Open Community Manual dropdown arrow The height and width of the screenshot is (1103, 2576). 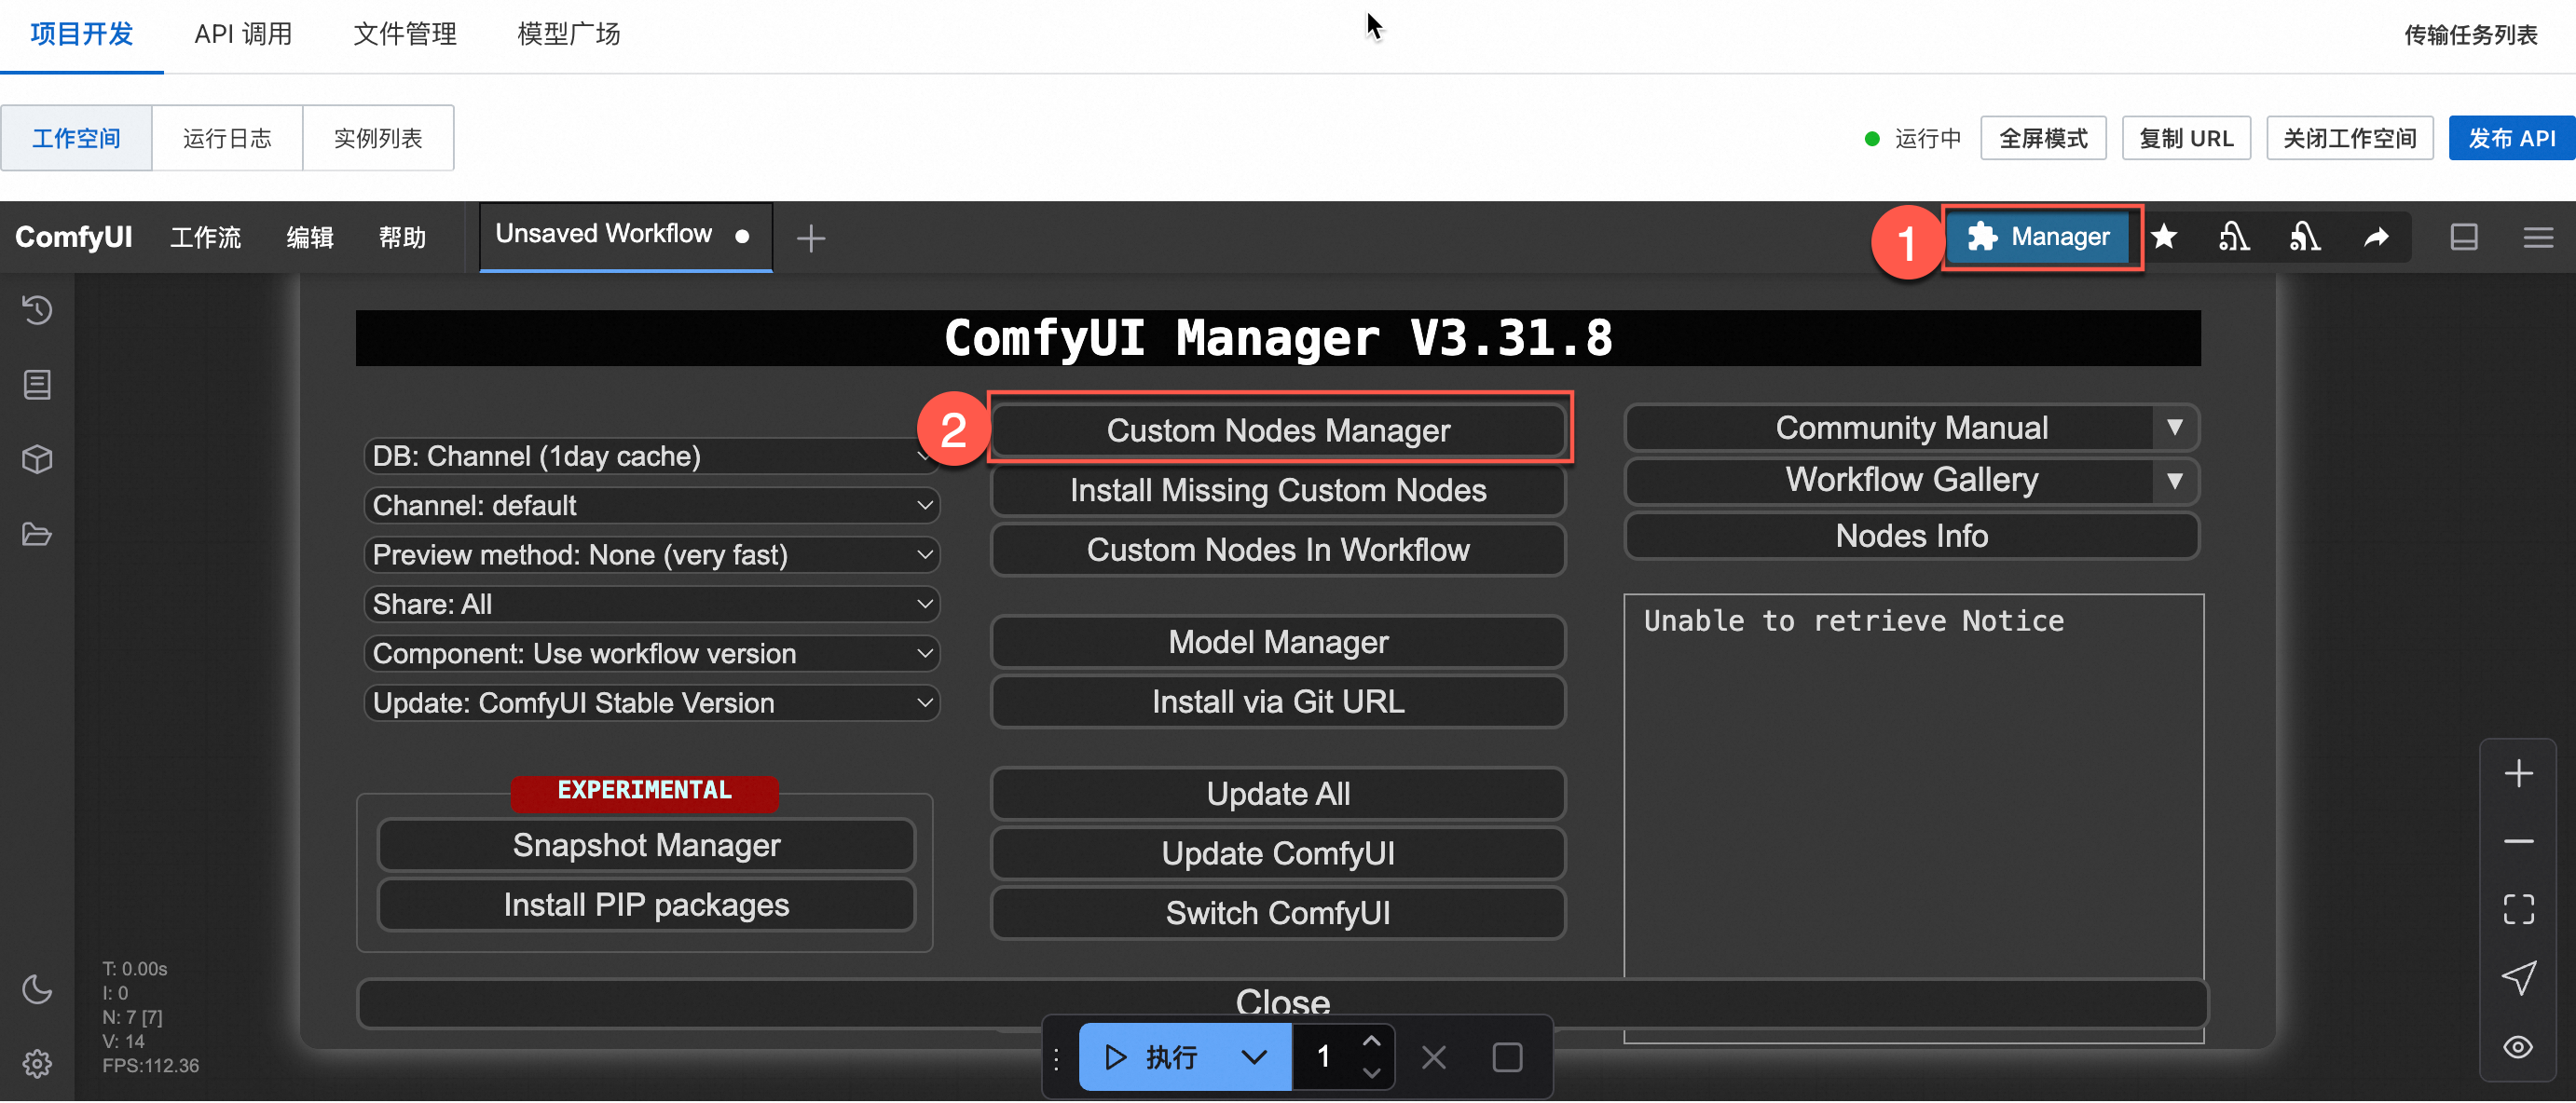[x=2174, y=428]
